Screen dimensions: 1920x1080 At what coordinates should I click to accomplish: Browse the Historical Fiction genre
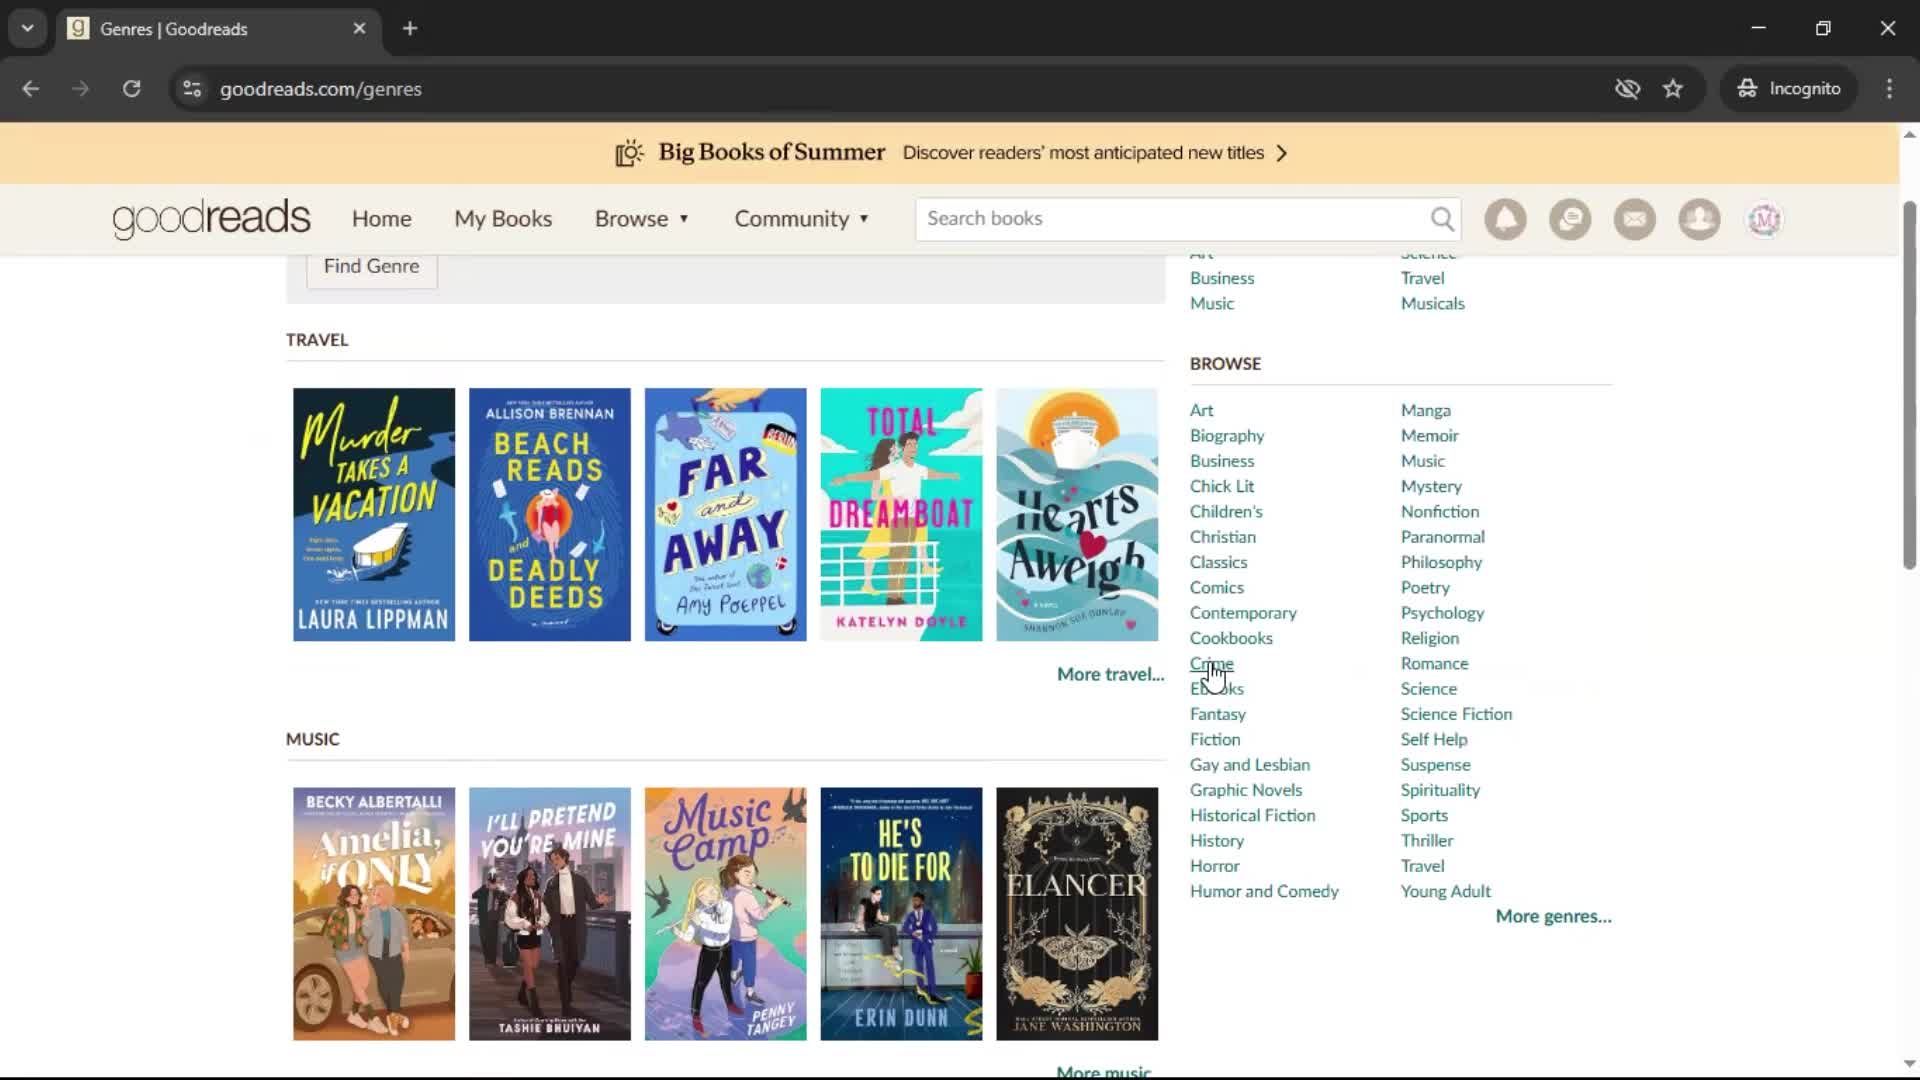click(x=1252, y=816)
